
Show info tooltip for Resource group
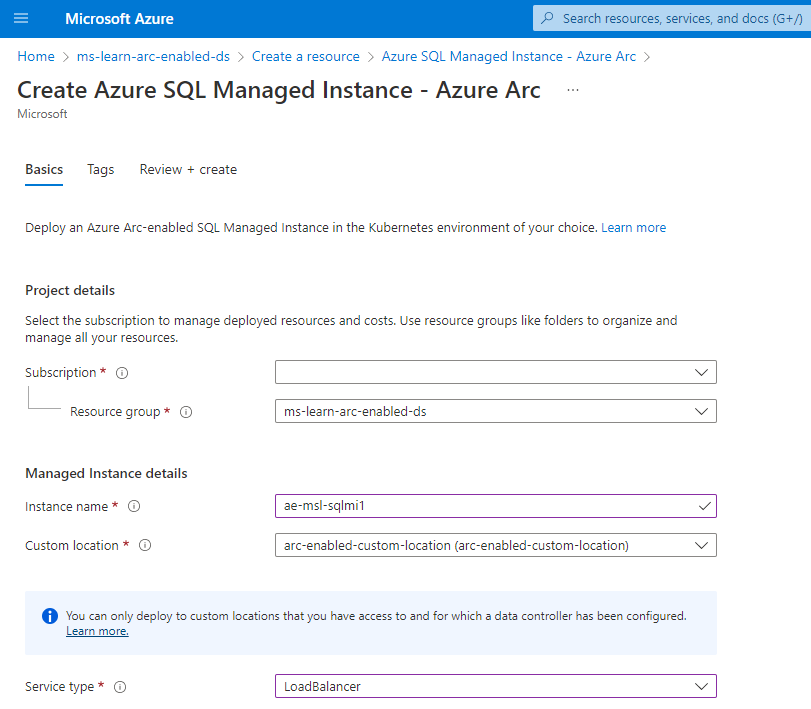pyautogui.click(x=186, y=412)
